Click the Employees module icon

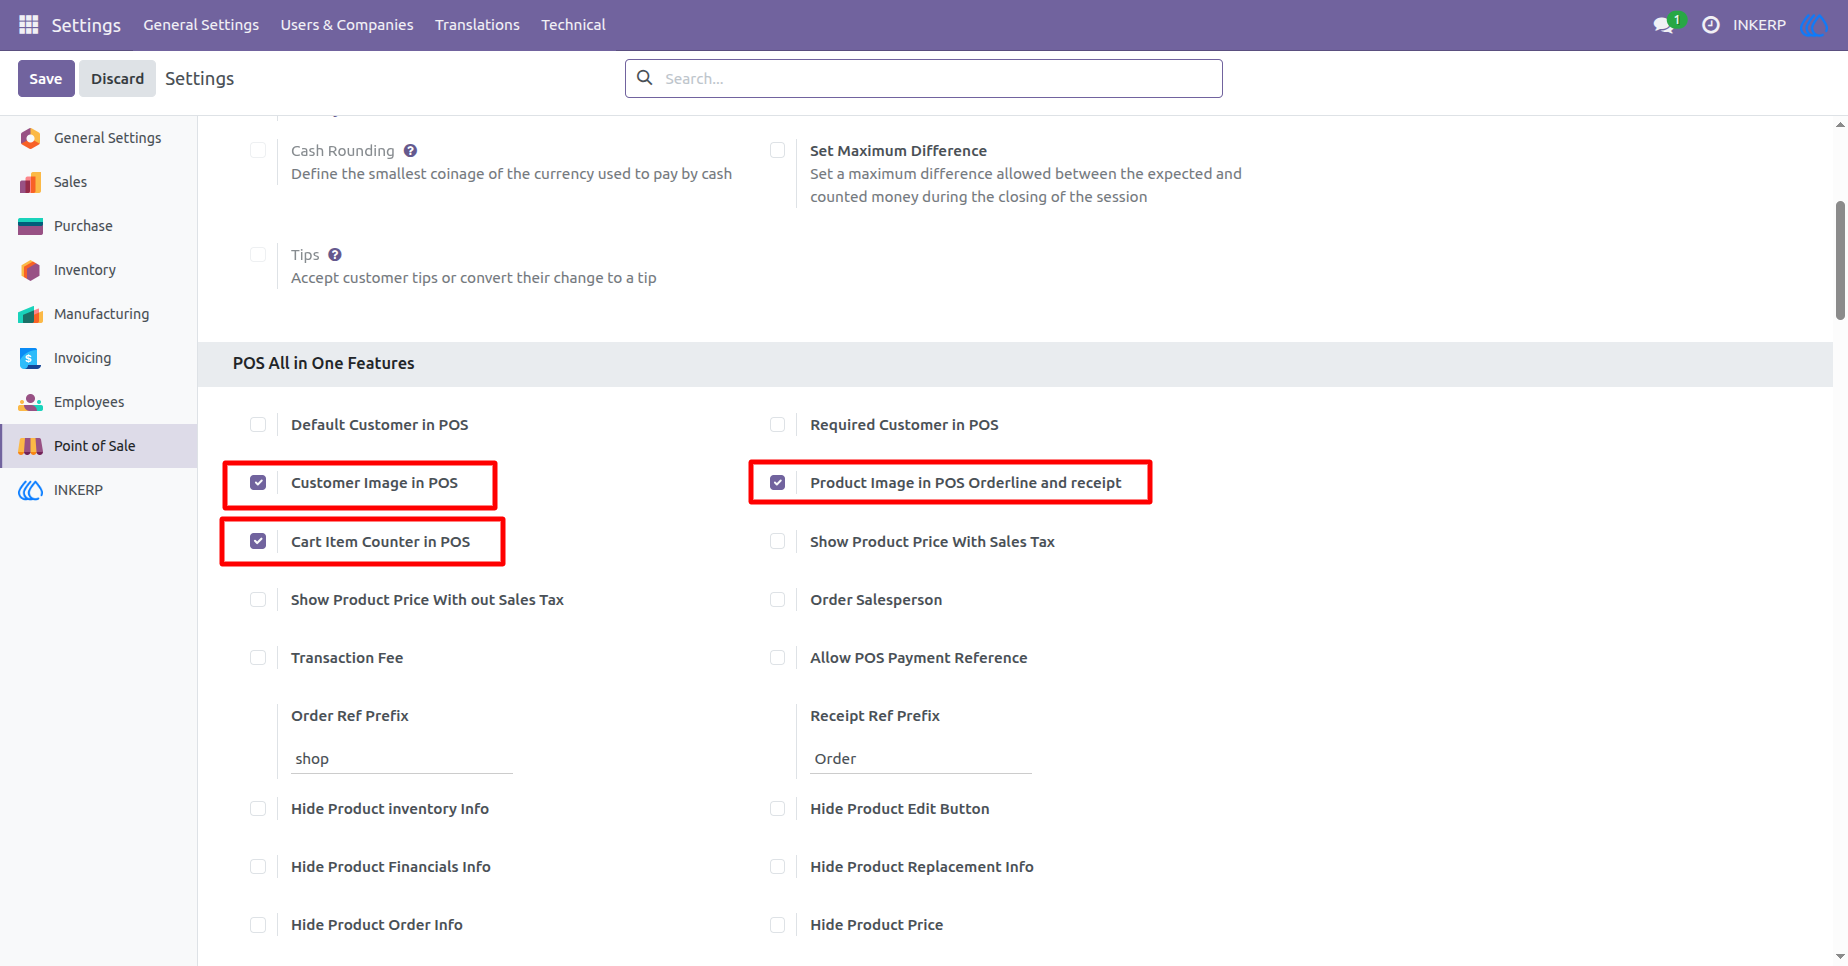31,402
